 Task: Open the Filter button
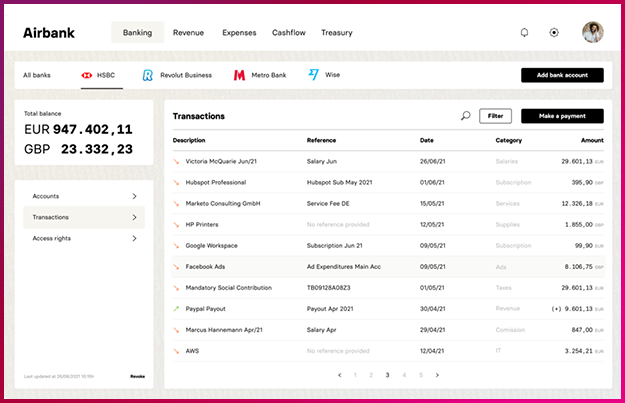tap(495, 116)
